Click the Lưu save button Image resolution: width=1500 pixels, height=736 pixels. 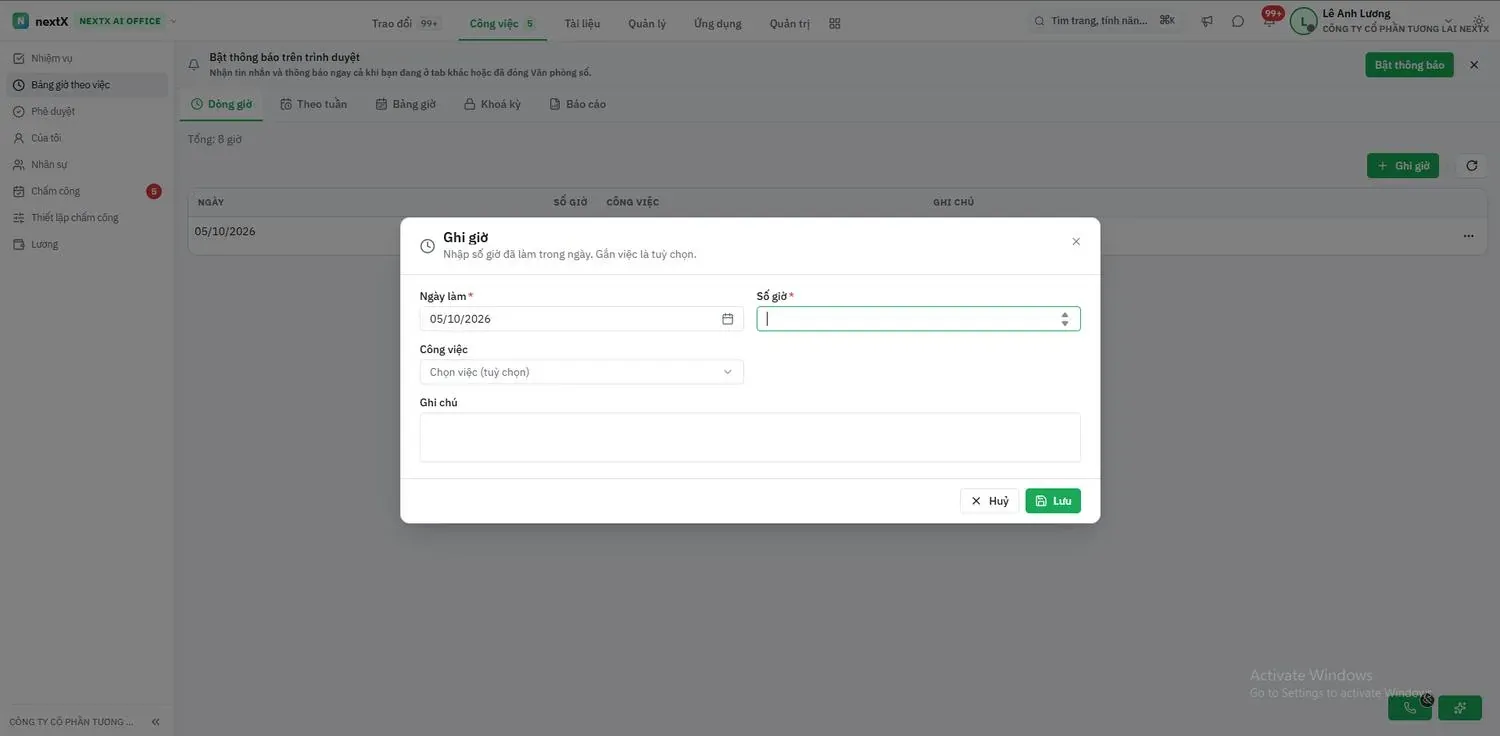pyautogui.click(x=1053, y=501)
